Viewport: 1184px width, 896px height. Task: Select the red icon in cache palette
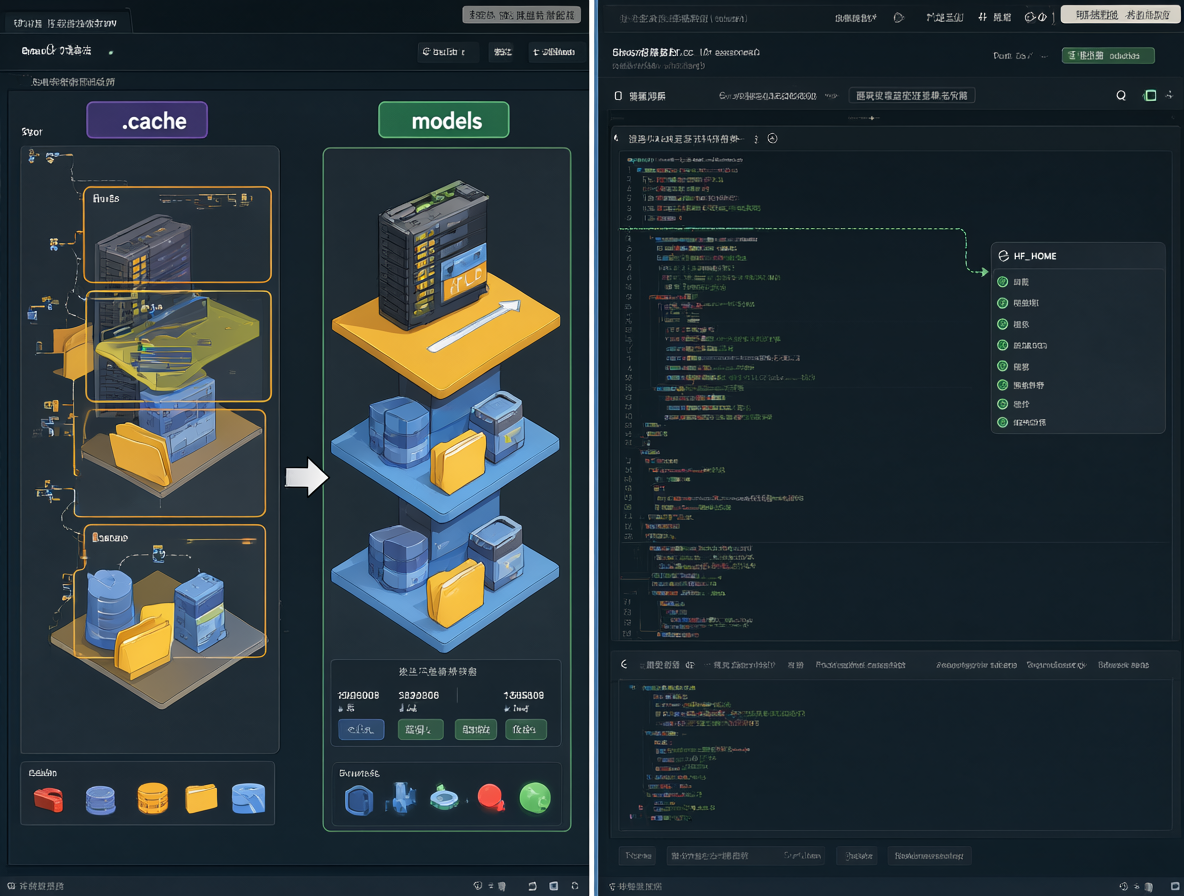(x=48, y=799)
